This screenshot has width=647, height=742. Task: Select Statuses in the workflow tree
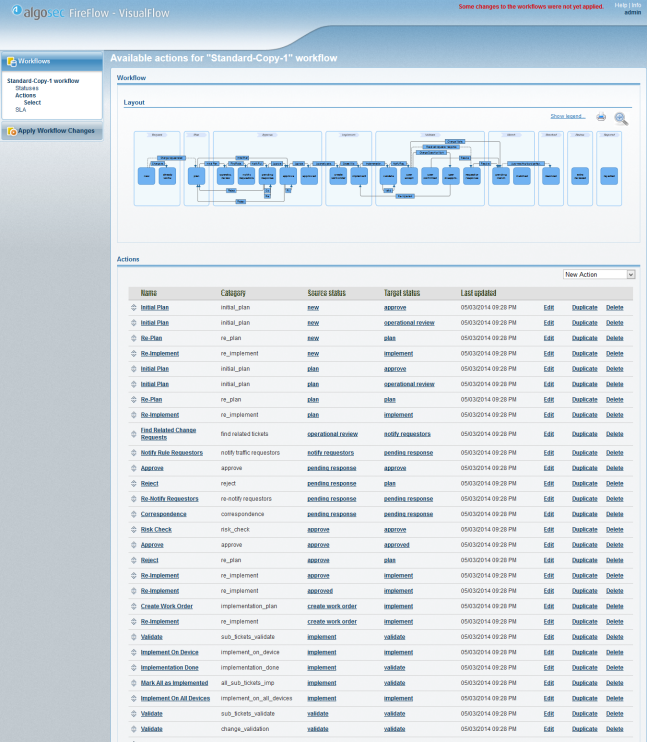27,88
